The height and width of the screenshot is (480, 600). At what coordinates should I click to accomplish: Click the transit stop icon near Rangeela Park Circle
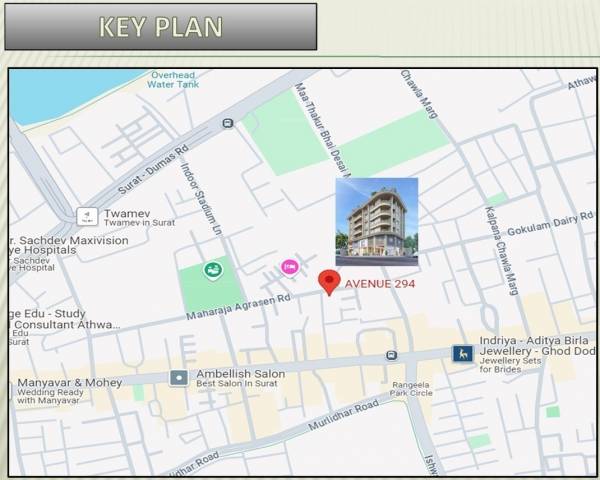pyautogui.click(x=391, y=355)
